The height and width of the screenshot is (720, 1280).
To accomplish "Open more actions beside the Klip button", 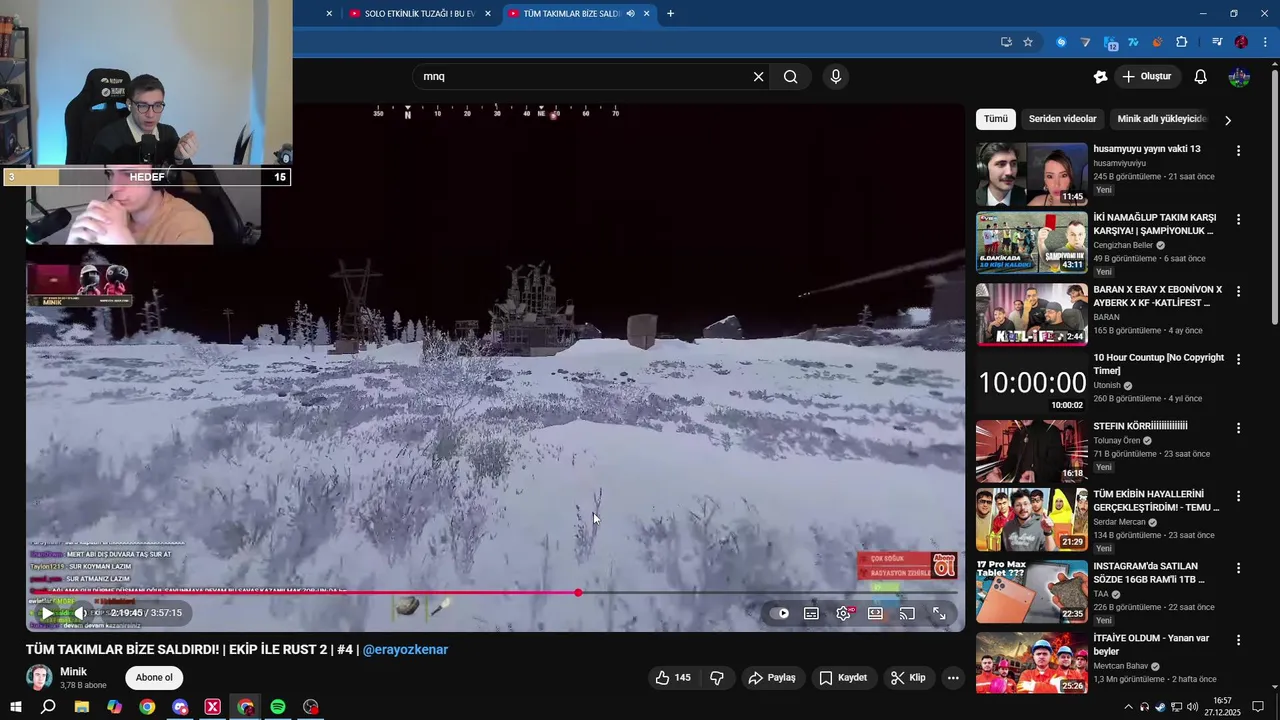I will (x=953, y=678).
